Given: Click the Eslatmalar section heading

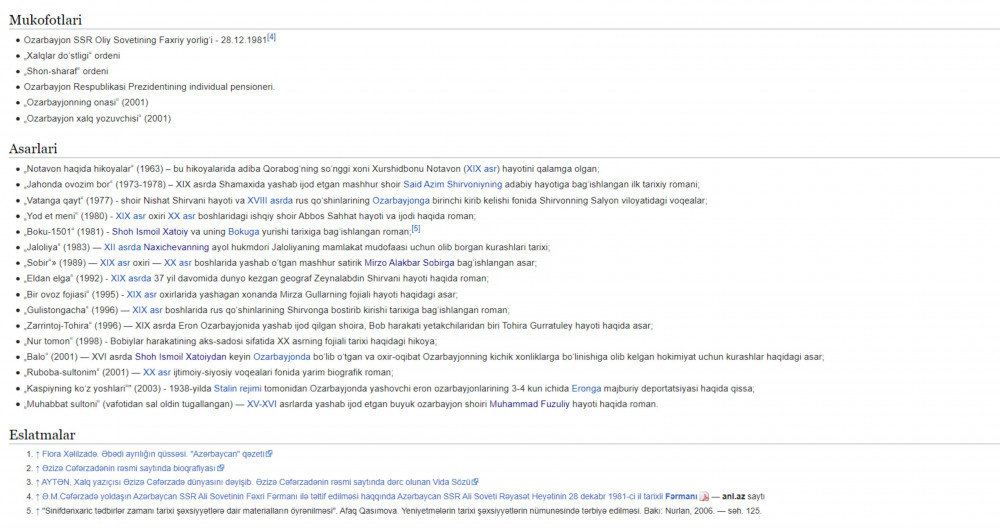Looking at the screenshot, I should pyautogui.click(x=42, y=435).
